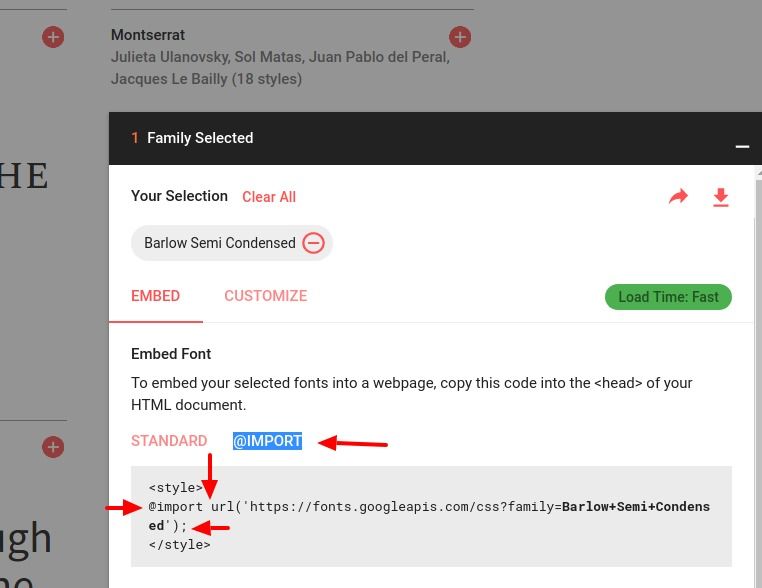Click the closing </style> tag in code
This screenshot has height=588, width=762.
[x=180, y=545]
